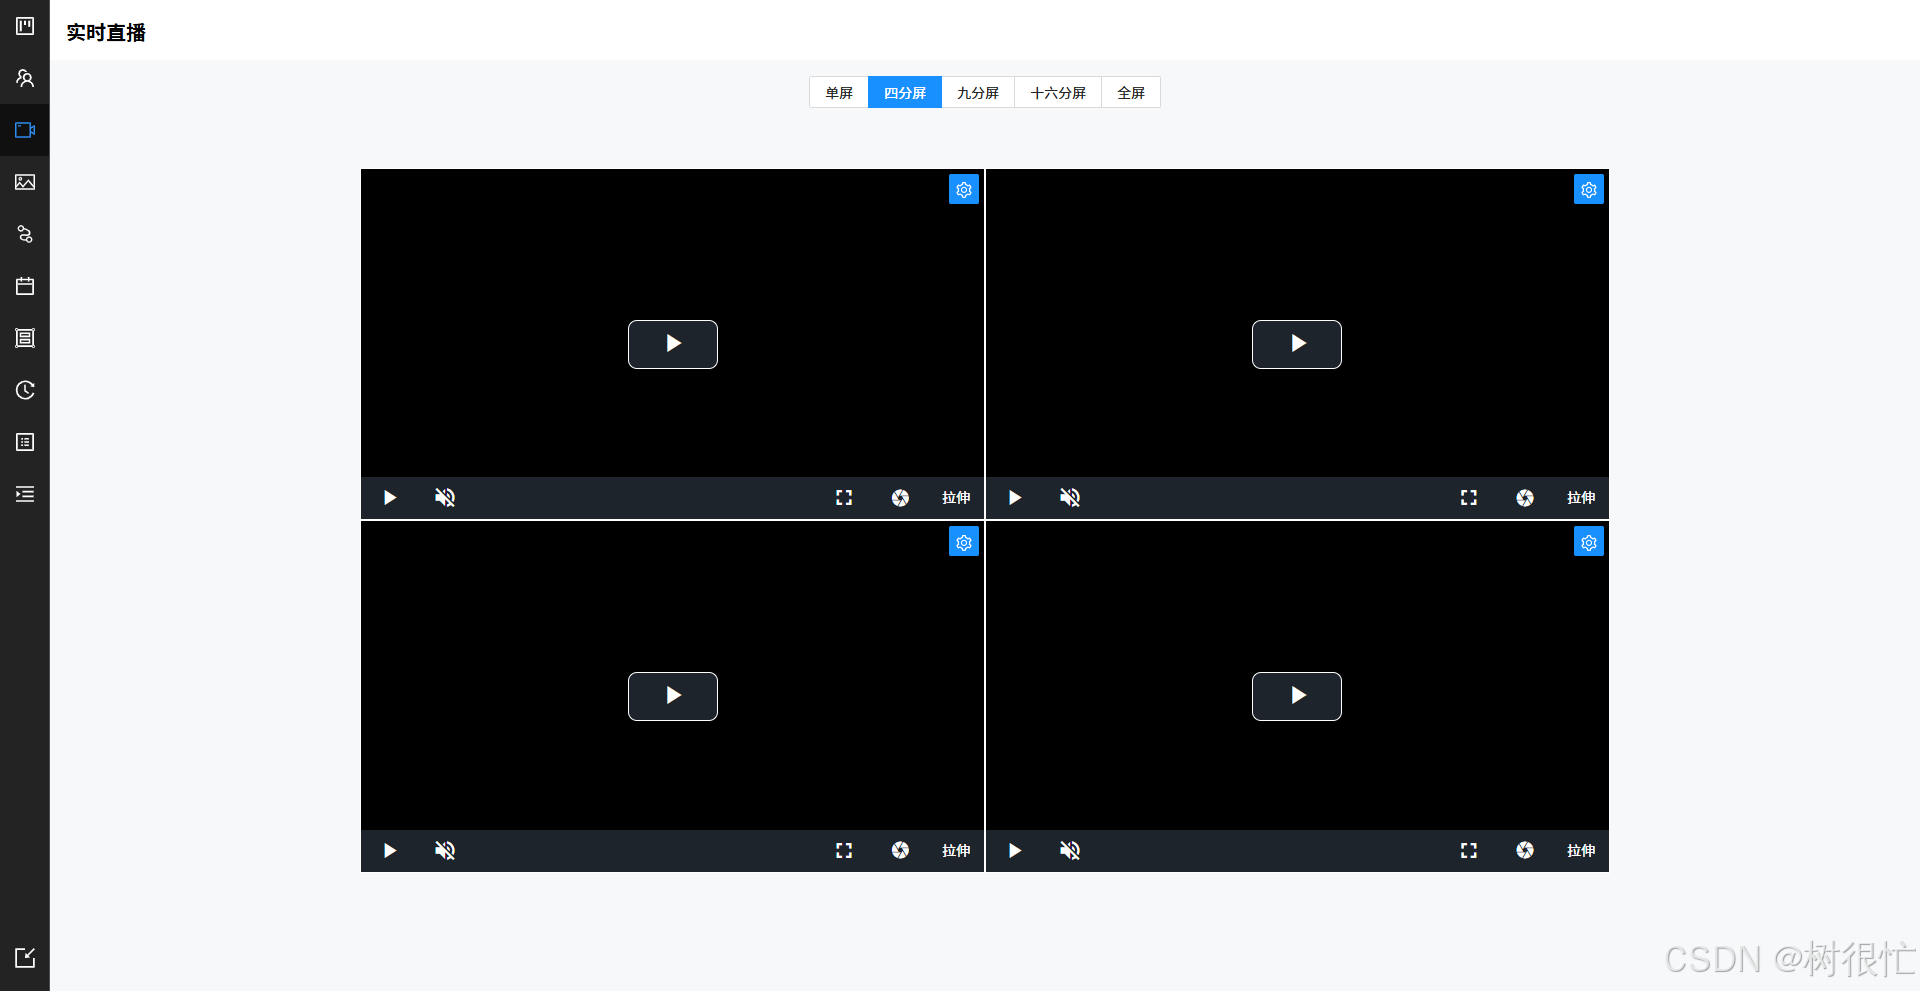Click 拉伸 on the top-right video
The height and width of the screenshot is (991, 1920).
(1581, 498)
